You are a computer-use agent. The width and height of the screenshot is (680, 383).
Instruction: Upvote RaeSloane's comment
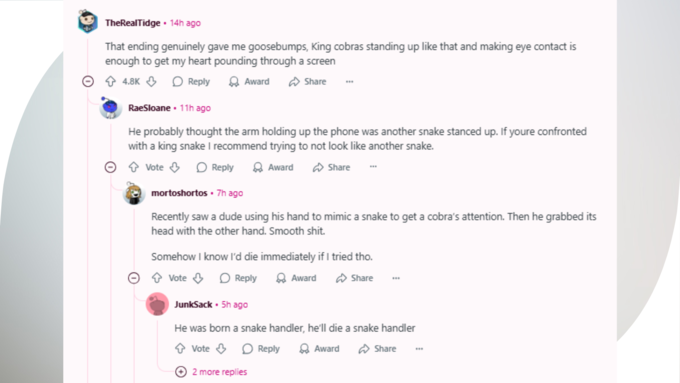click(134, 167)
